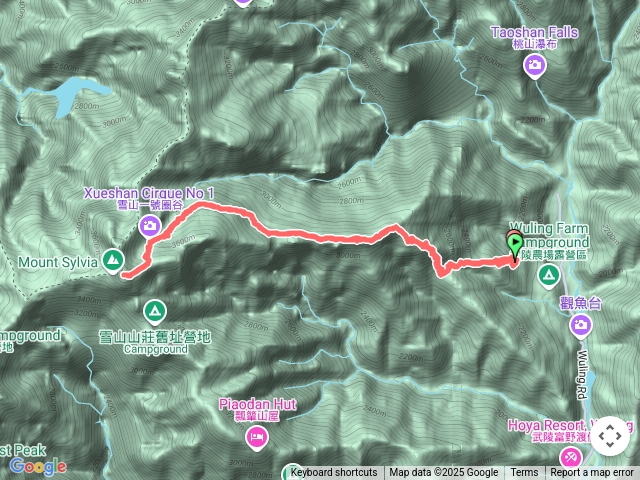640x480 pixels.
Task: Click the Piaodan Hut text label
Action: pyautogui.click(x=258, y=404)
